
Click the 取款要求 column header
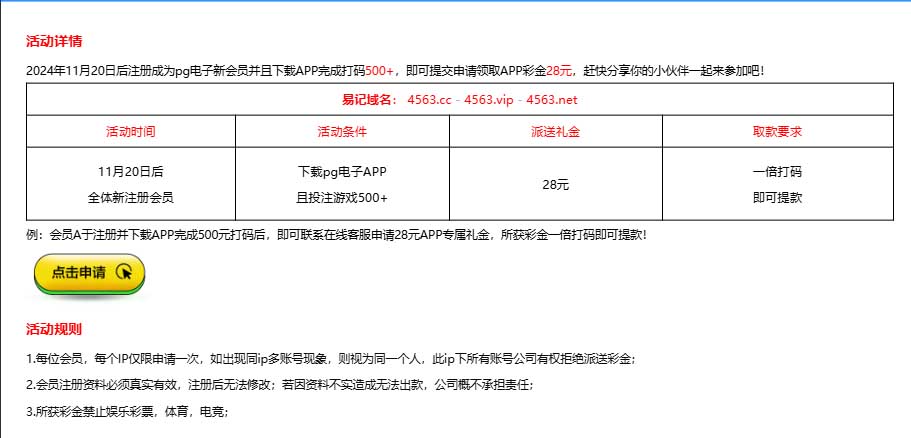click(x=777, y=132)
